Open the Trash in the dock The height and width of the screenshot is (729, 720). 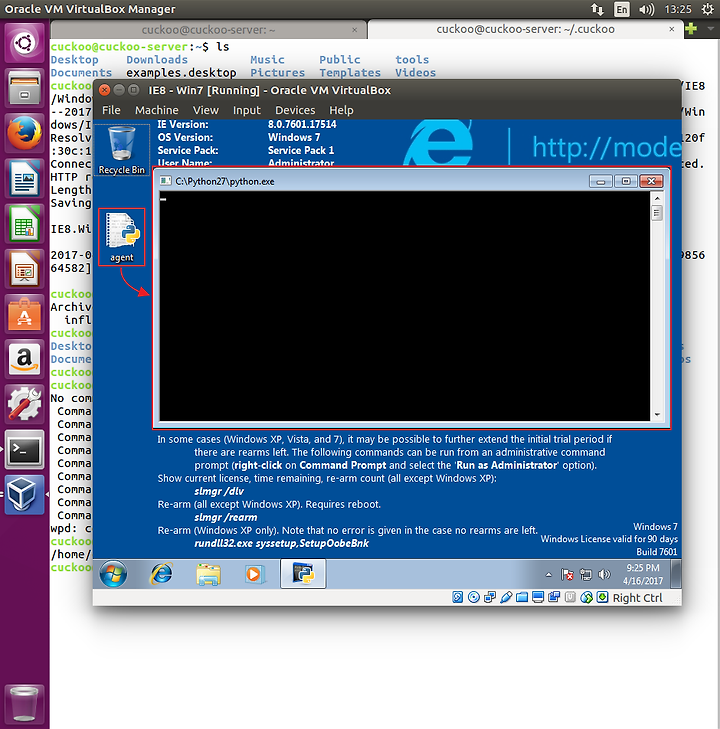(24, 703)
